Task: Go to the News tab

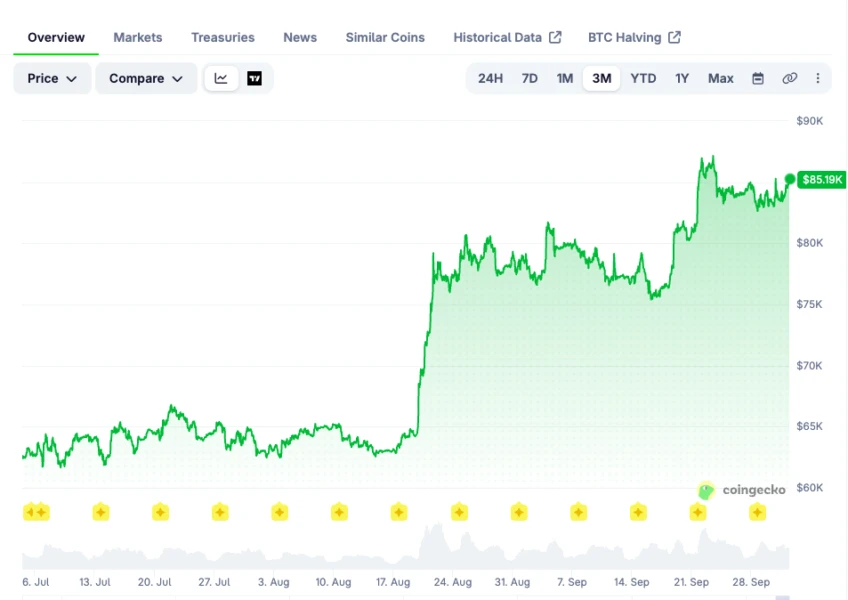Action: pyautogui.click(x=300, y=37)
